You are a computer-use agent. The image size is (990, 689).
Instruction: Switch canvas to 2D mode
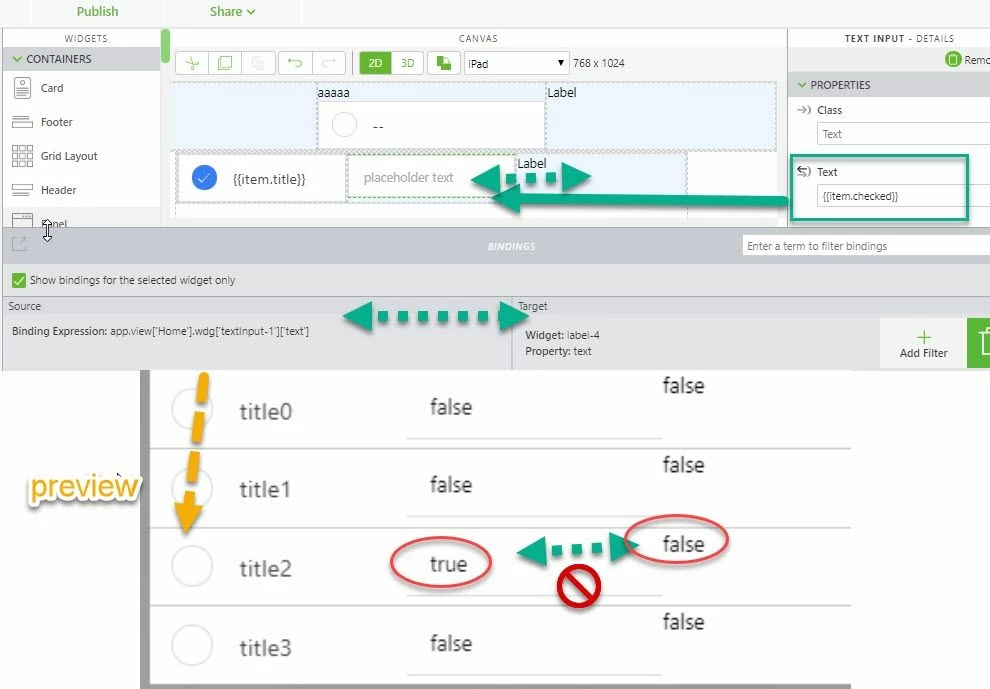[x=375, y=63]
